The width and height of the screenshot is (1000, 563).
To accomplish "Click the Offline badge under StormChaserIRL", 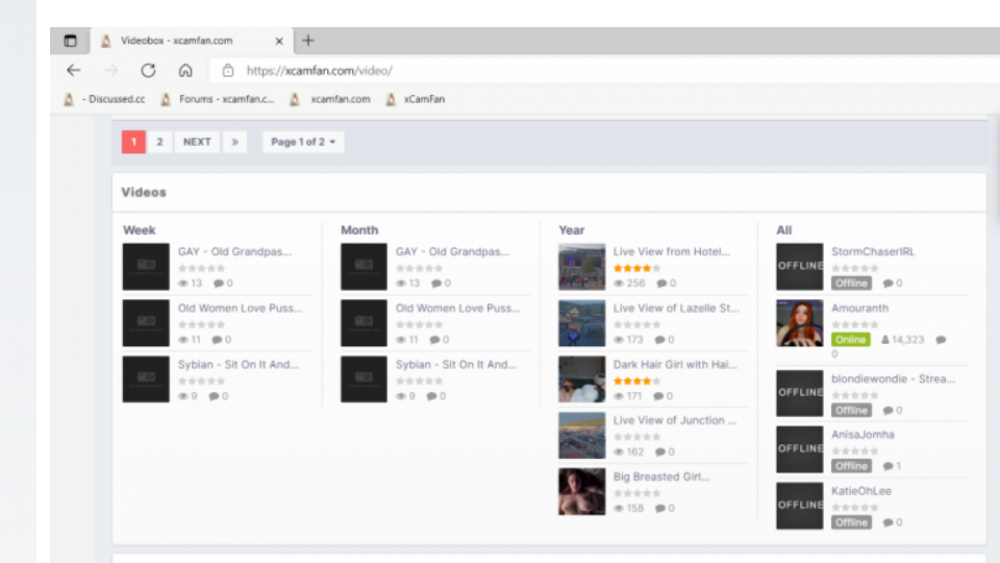I will point(851,283).
